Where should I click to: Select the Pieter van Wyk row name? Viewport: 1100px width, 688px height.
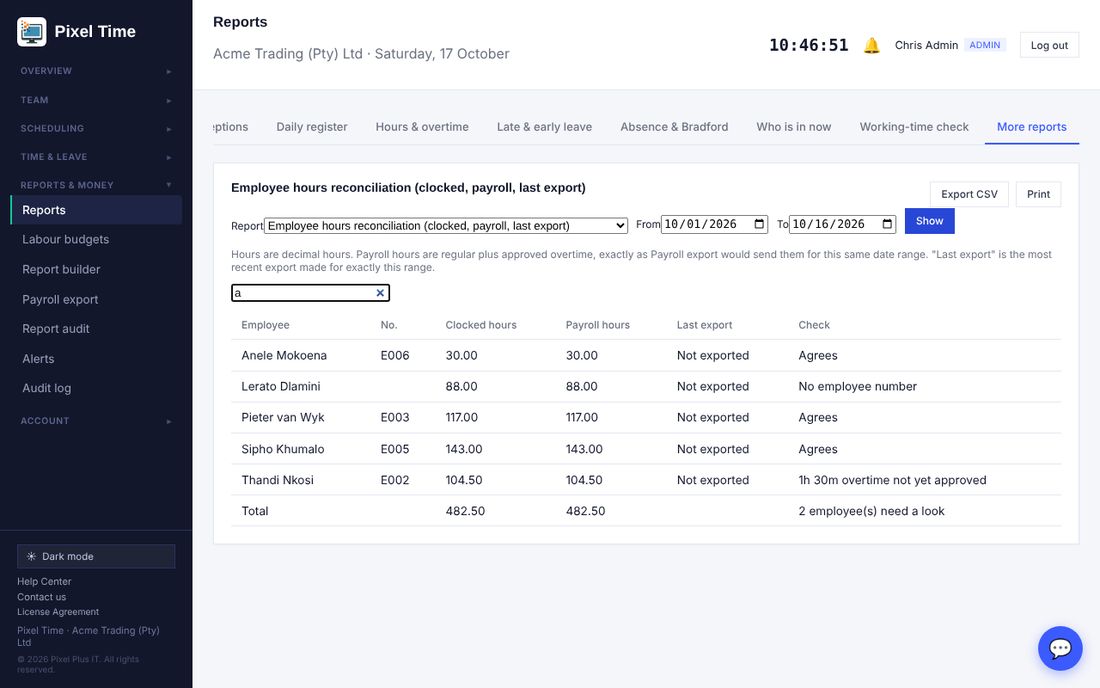pyautogui.click(x=283, y=417)
